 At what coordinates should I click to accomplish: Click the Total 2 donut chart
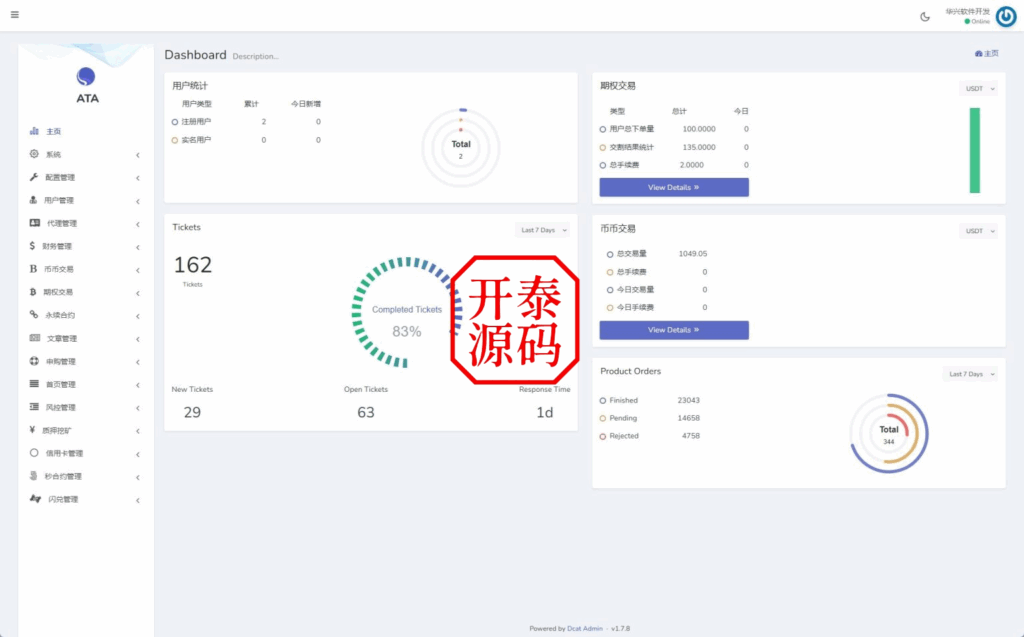click(460, 148)
